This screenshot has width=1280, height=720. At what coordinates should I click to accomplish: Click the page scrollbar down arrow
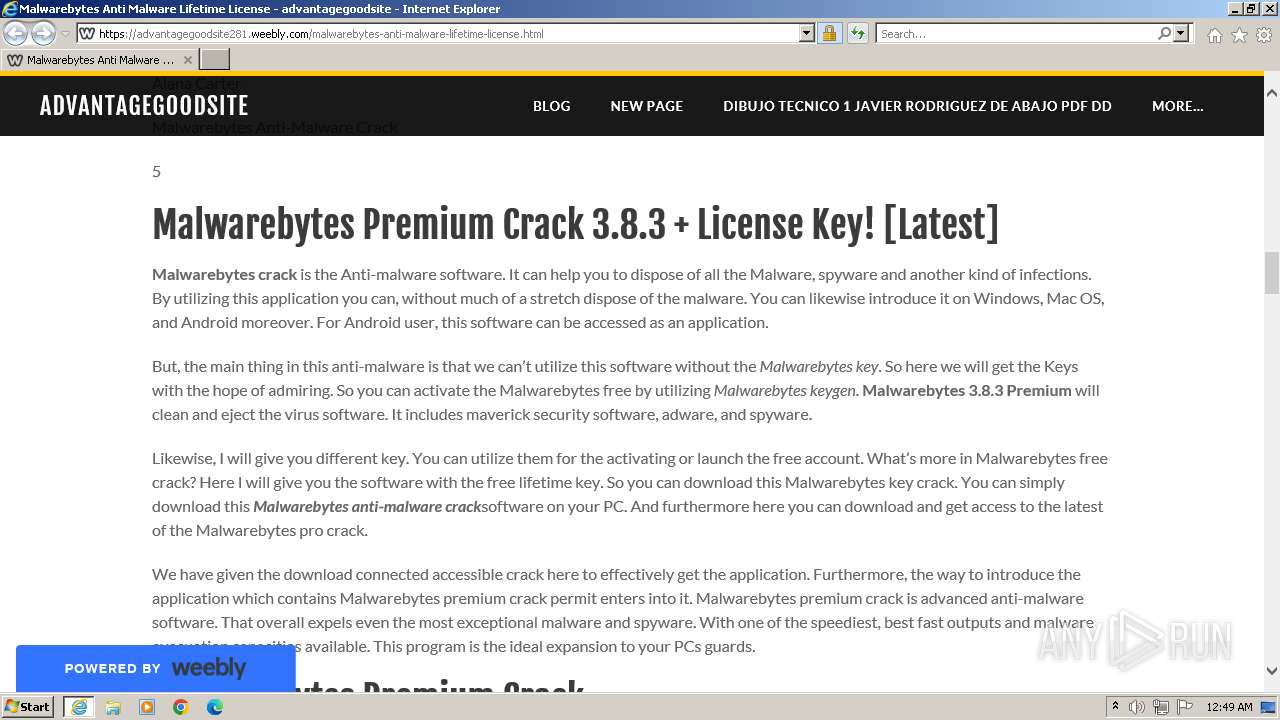[1272, 671]
